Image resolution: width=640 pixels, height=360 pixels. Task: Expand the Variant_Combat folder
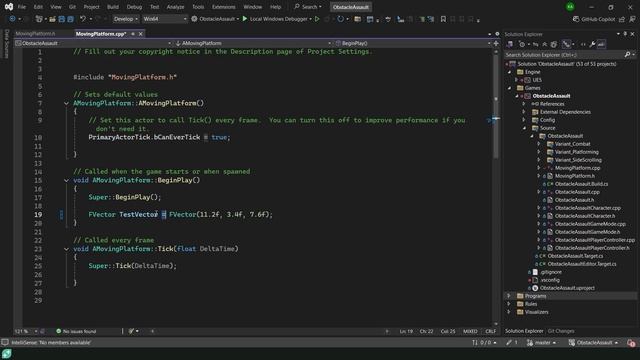coord(539,144)
